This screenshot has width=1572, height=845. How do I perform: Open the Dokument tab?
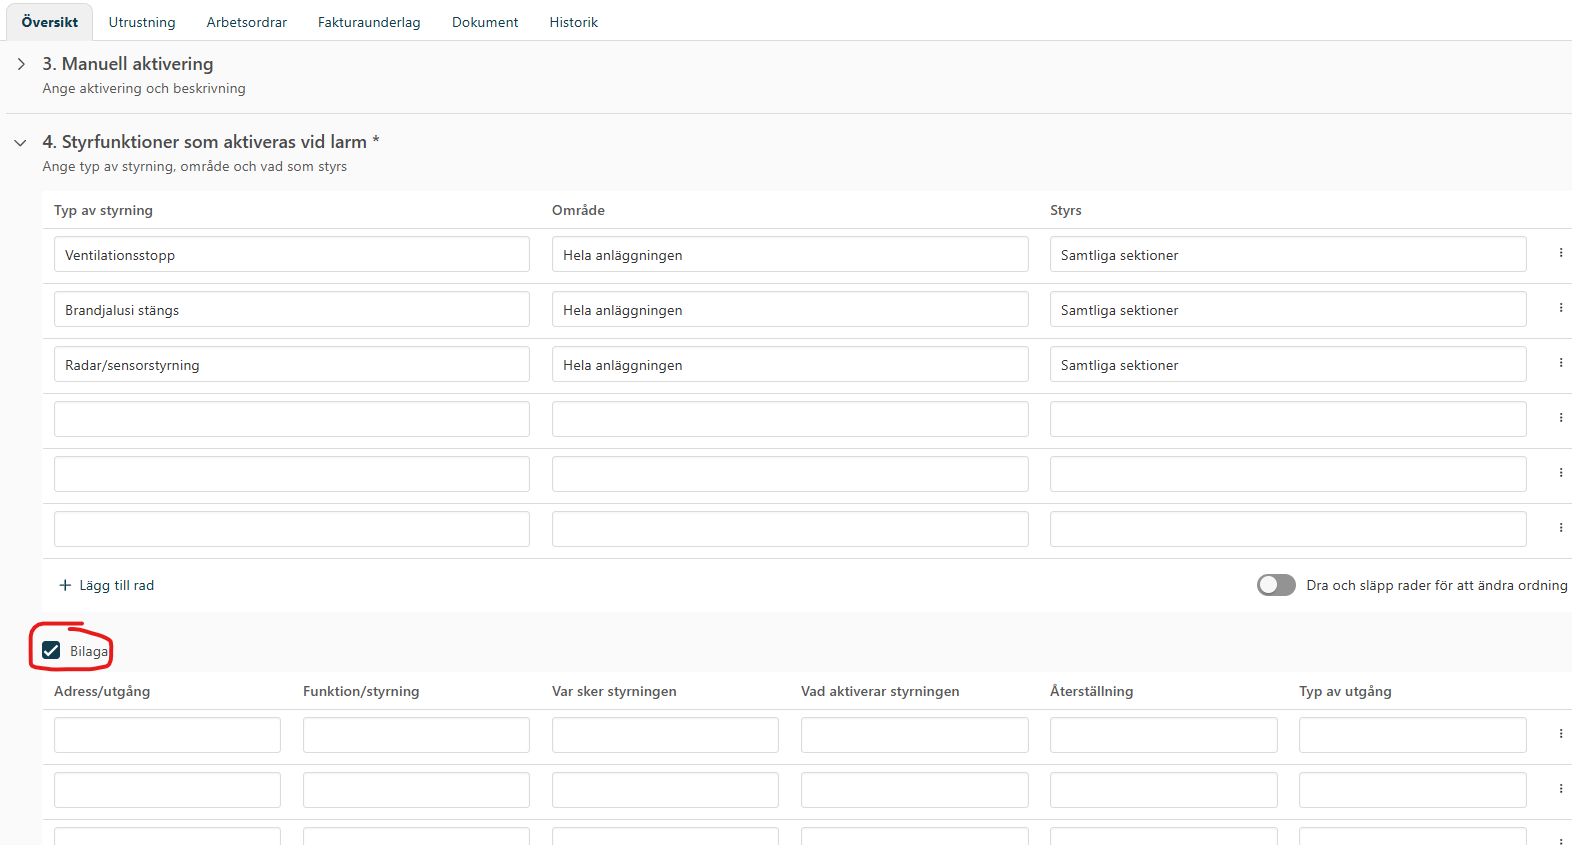click(485, 22)
